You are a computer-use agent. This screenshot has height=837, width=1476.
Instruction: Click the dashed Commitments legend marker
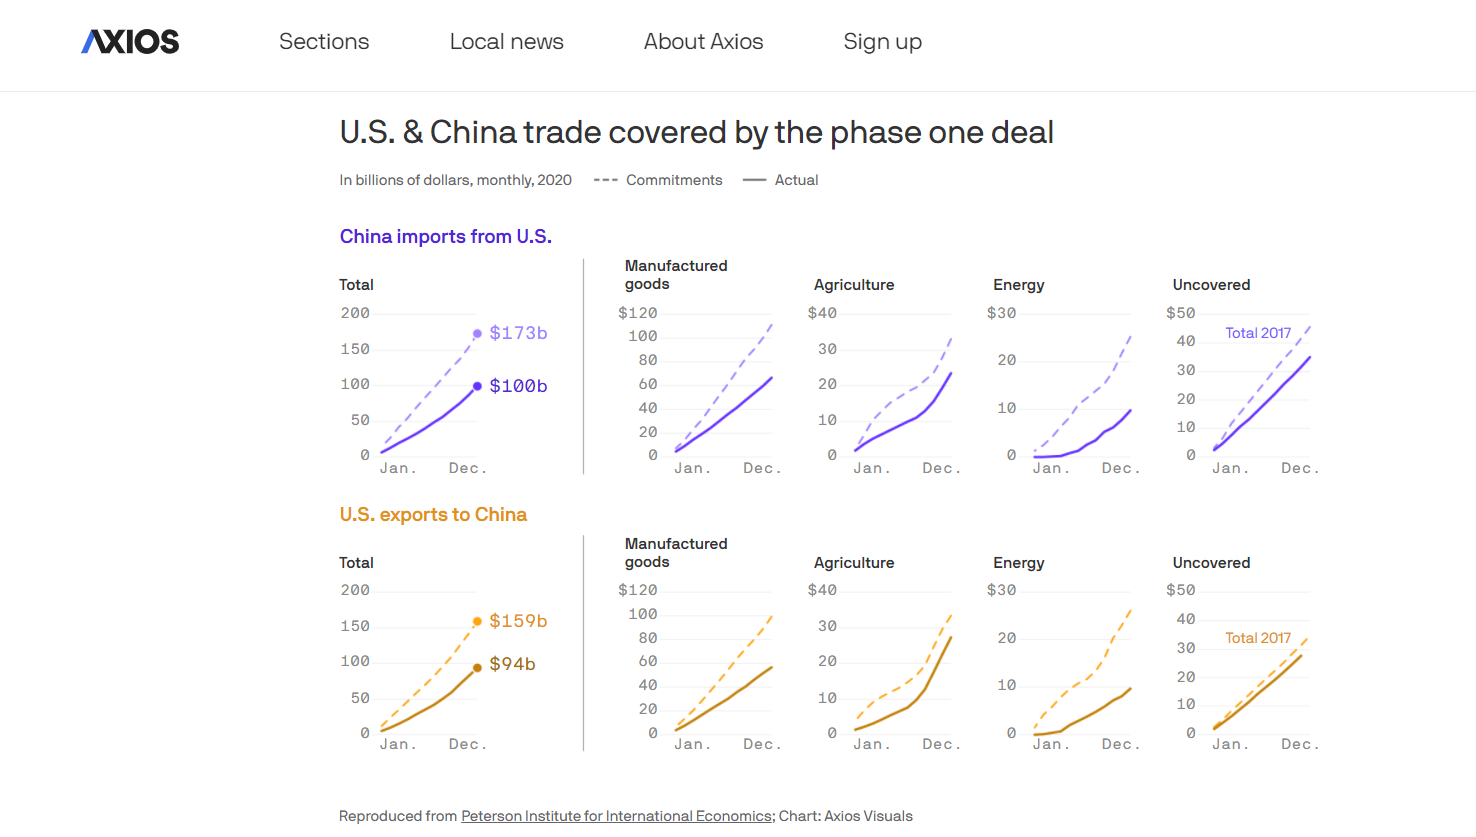coord(605,180)
